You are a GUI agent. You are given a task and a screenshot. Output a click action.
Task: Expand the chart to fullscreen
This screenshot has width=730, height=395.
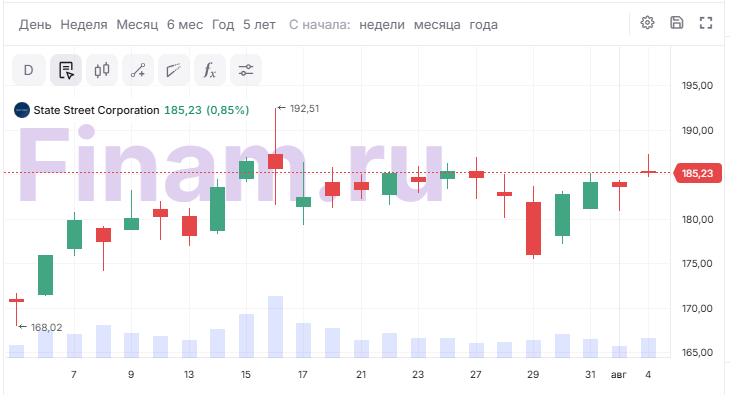point(706,23)
